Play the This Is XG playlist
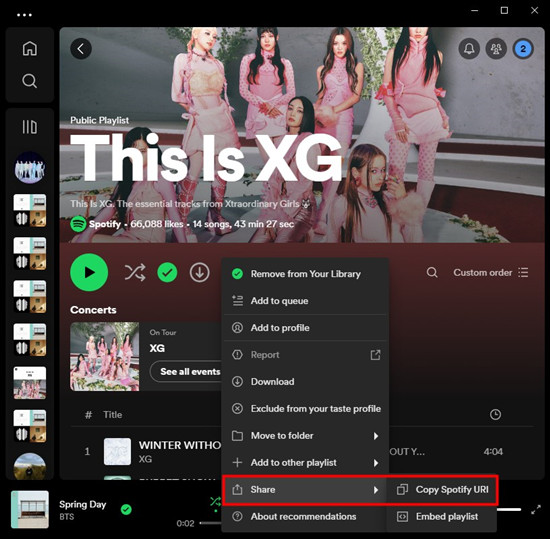Image resolution: width=550 pixels, height=539 pixels. pyautogui.click(x=89, y=272)
